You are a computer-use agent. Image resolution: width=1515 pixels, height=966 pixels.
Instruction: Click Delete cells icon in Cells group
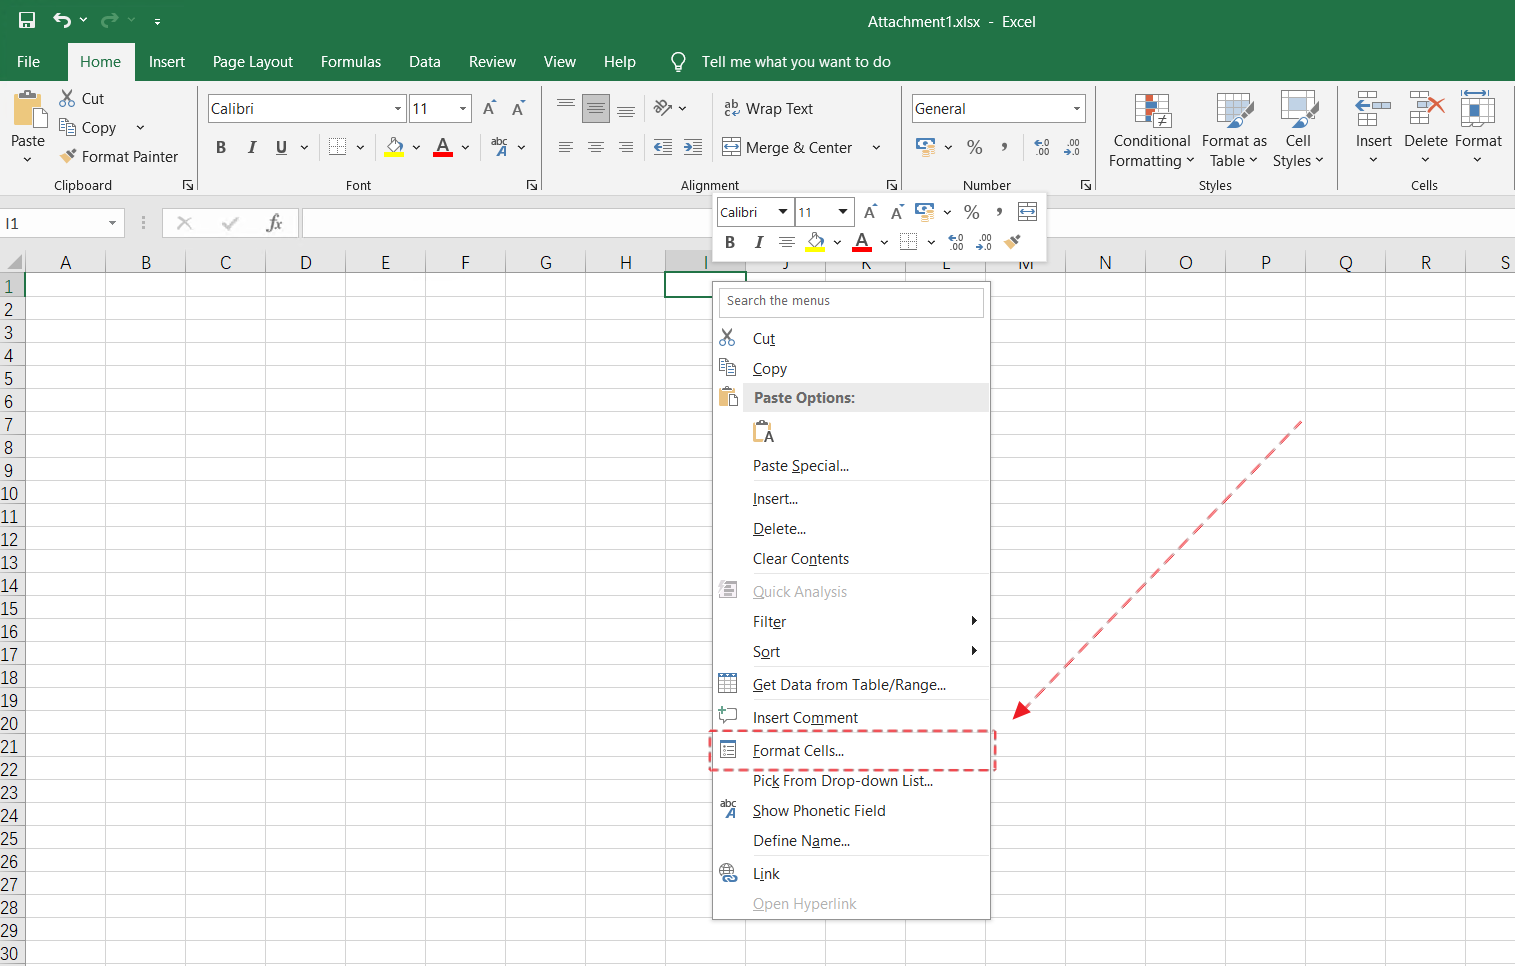point(1426,109)
